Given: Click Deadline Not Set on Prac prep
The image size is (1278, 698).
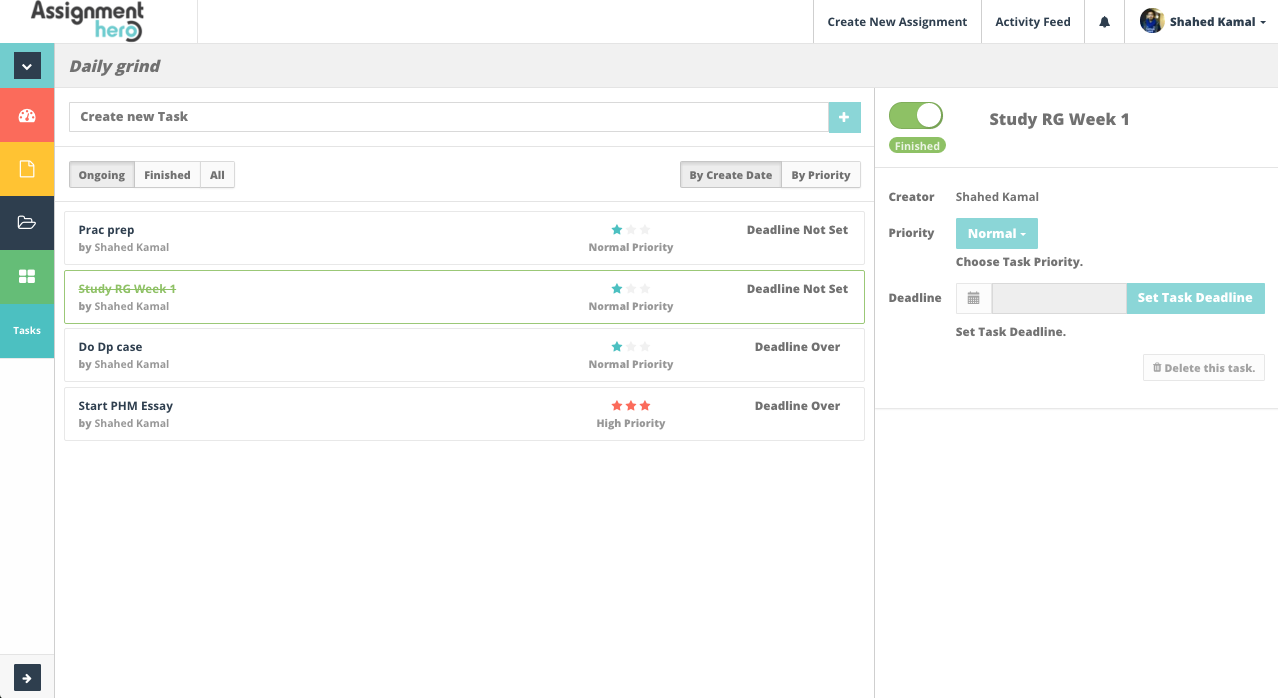Looking at the screenshot, I should pyautogui.click(x=797, y=230).
